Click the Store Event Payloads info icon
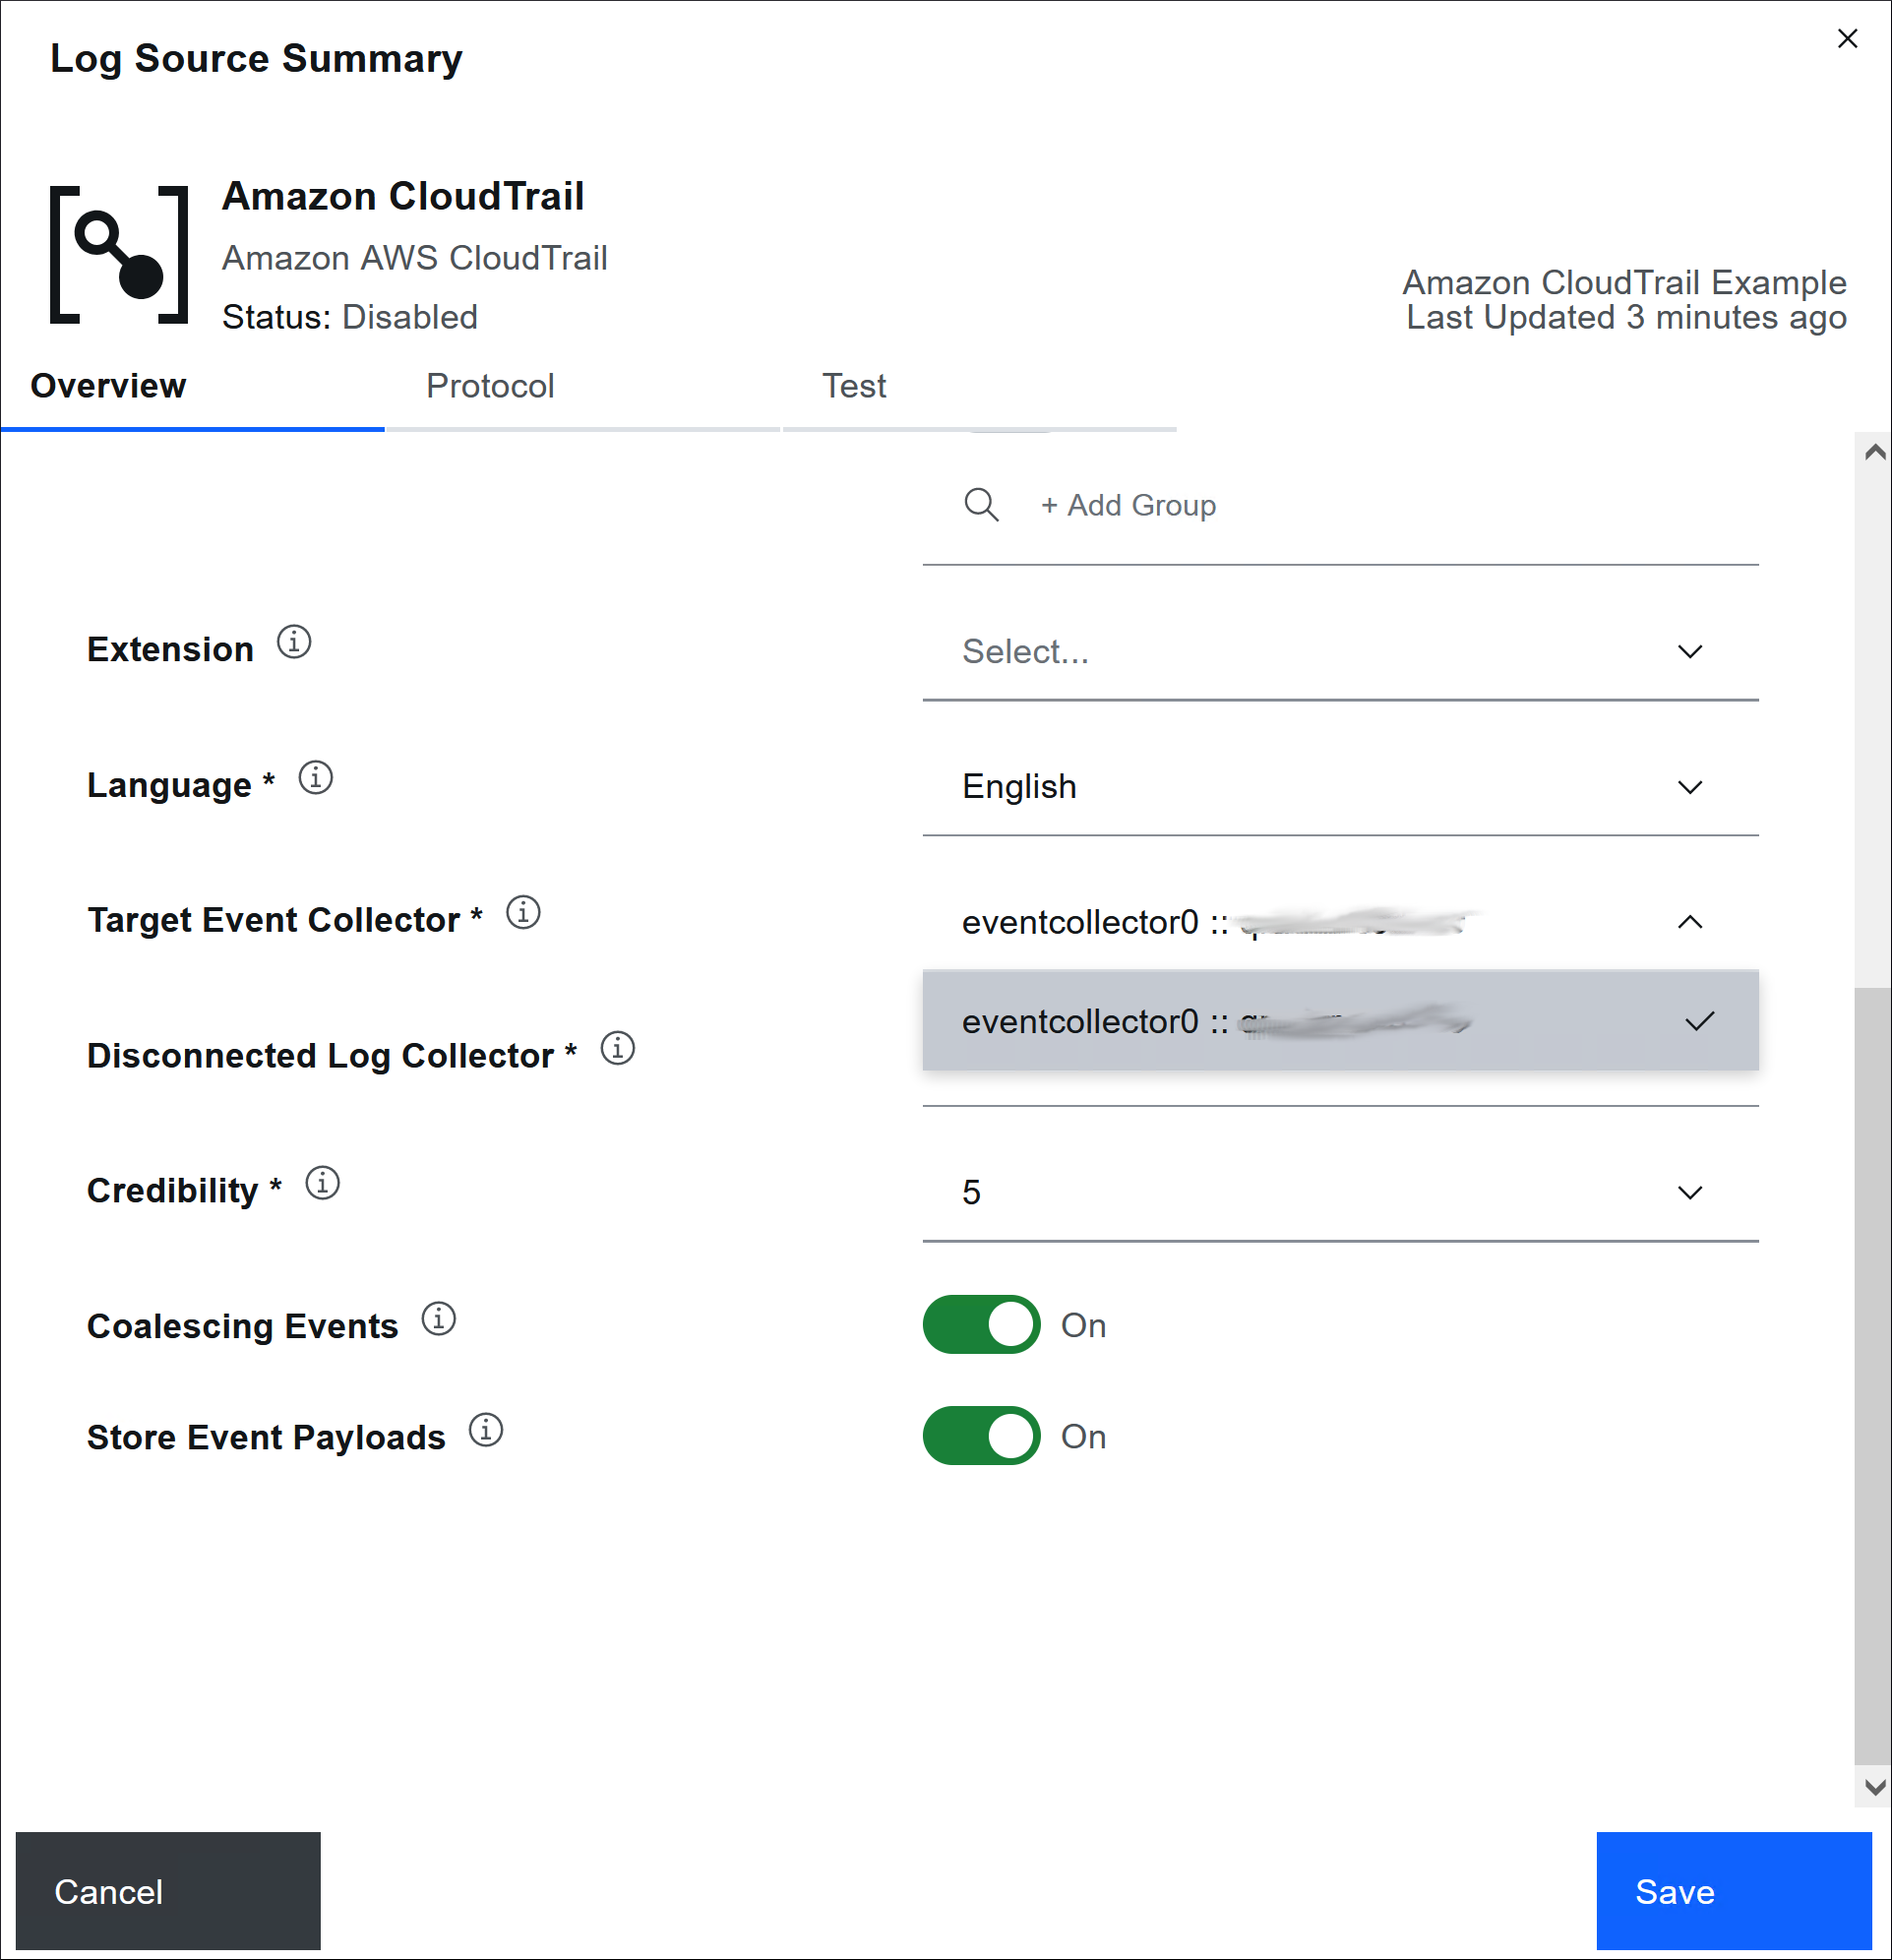1892x1960 pixels. point(486,1431)
